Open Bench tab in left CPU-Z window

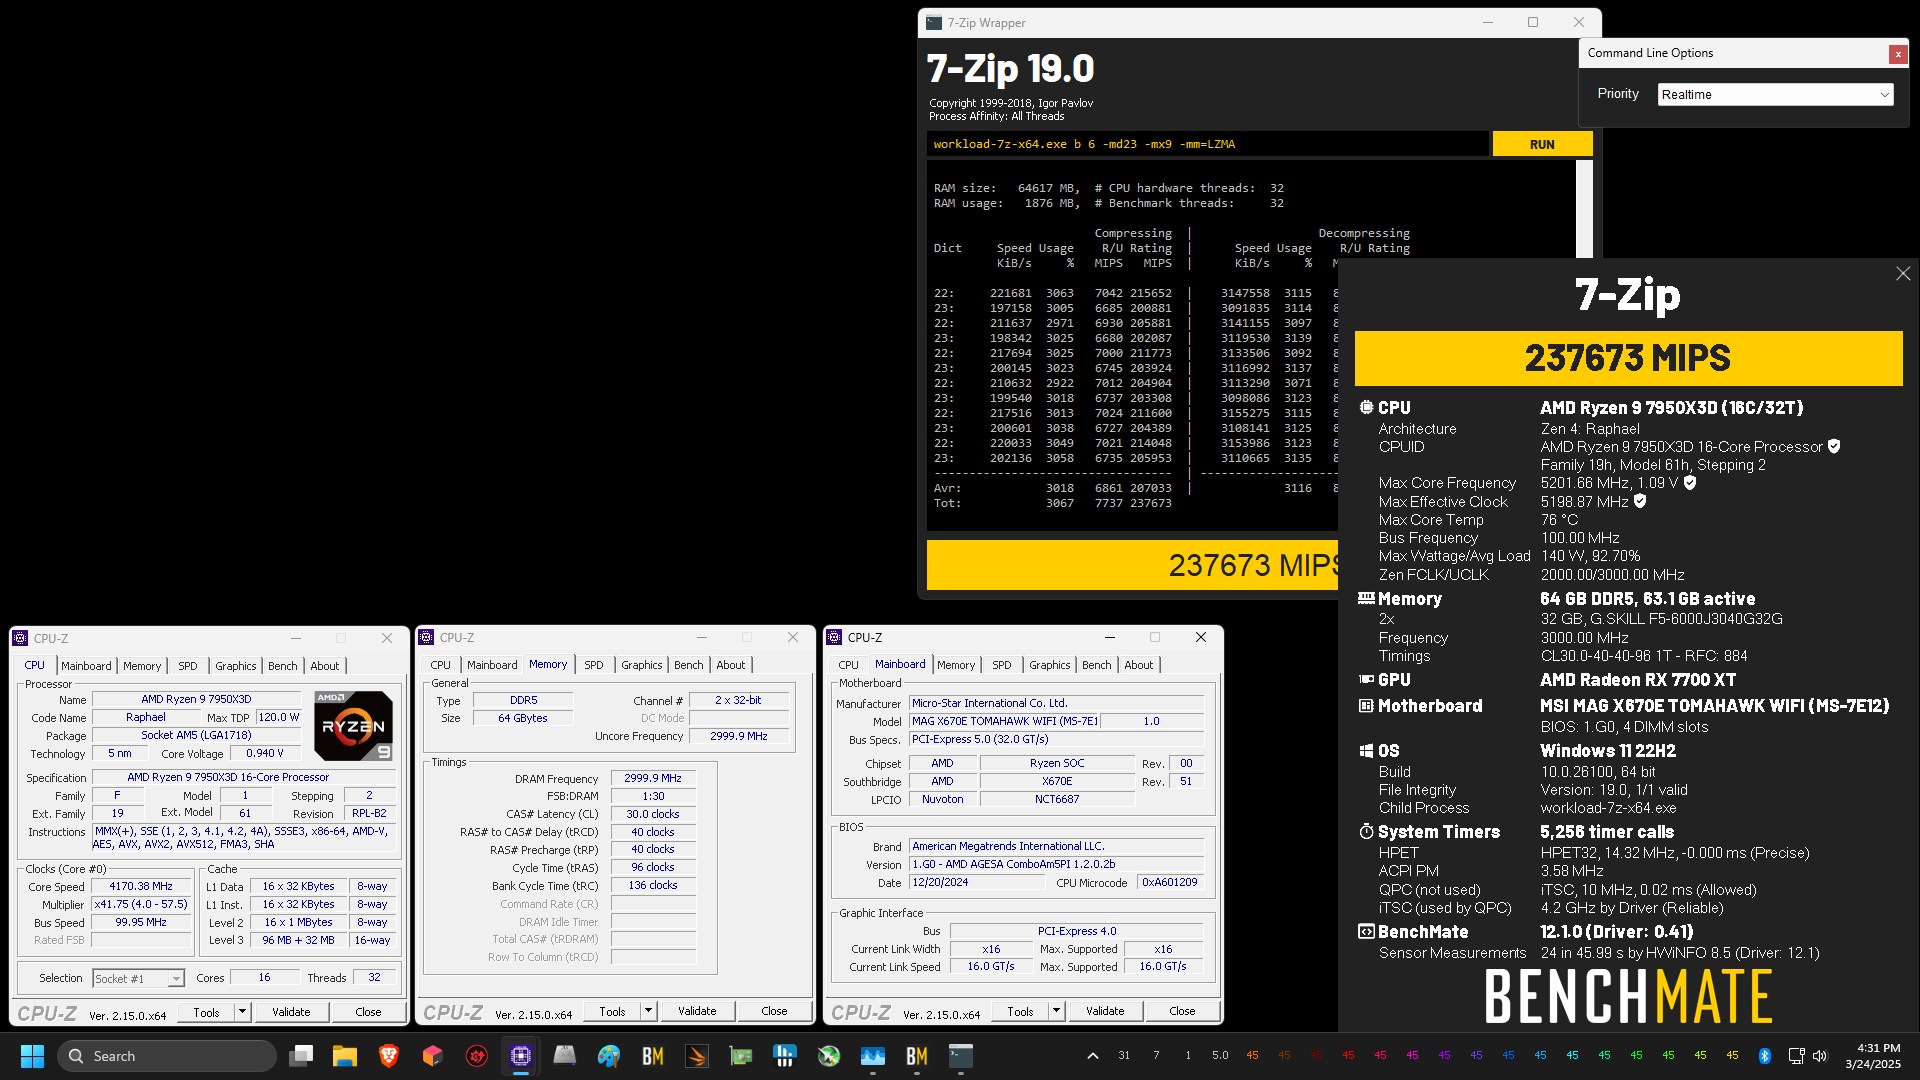point(282,666)
